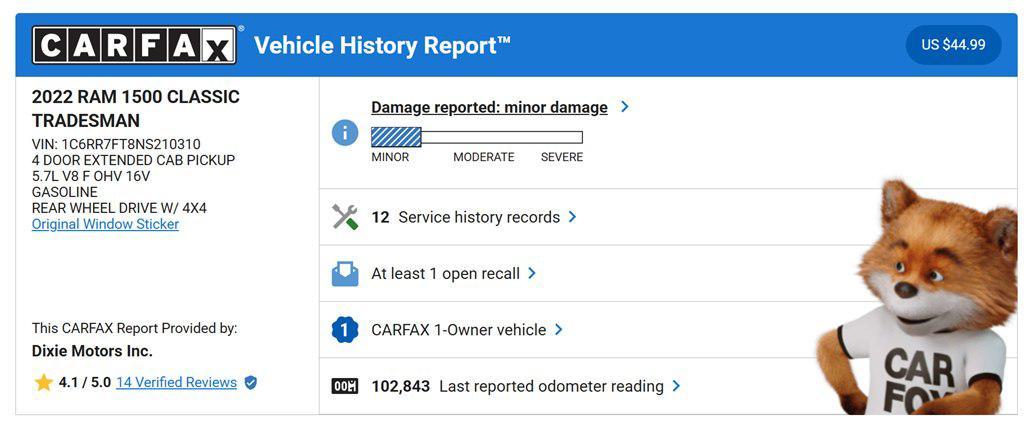Screen dimensions: 1024x423
Task: Open Damage reported: minor damage heading
Action: pyautogui.click(x=489, y=107)
